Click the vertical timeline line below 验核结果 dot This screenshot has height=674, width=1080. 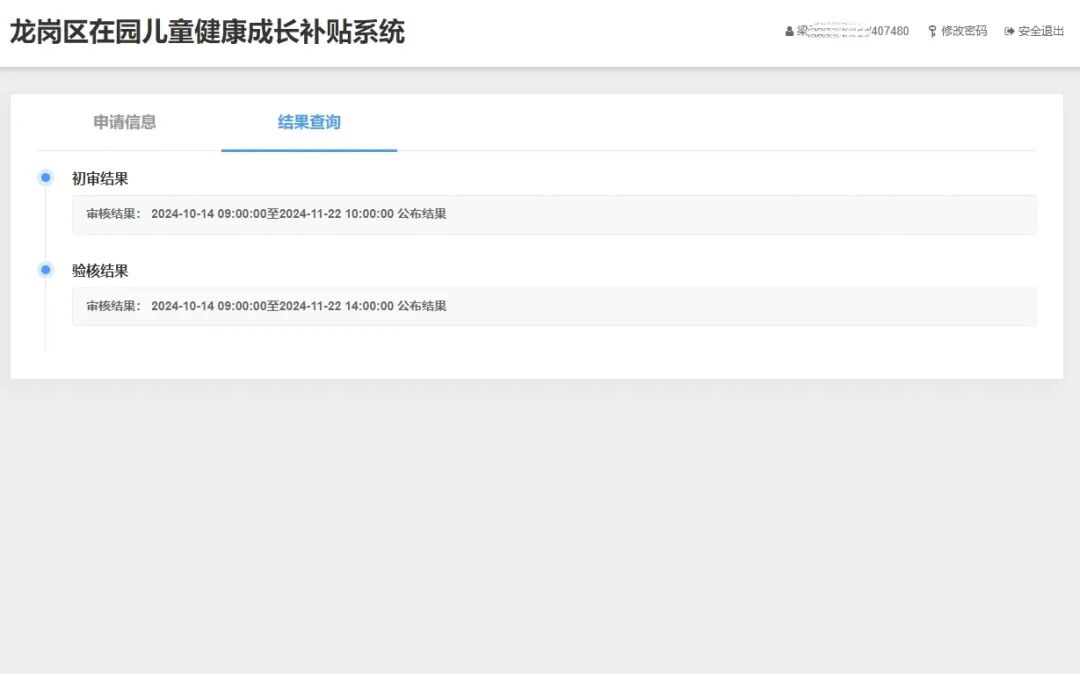coord(45,320)
